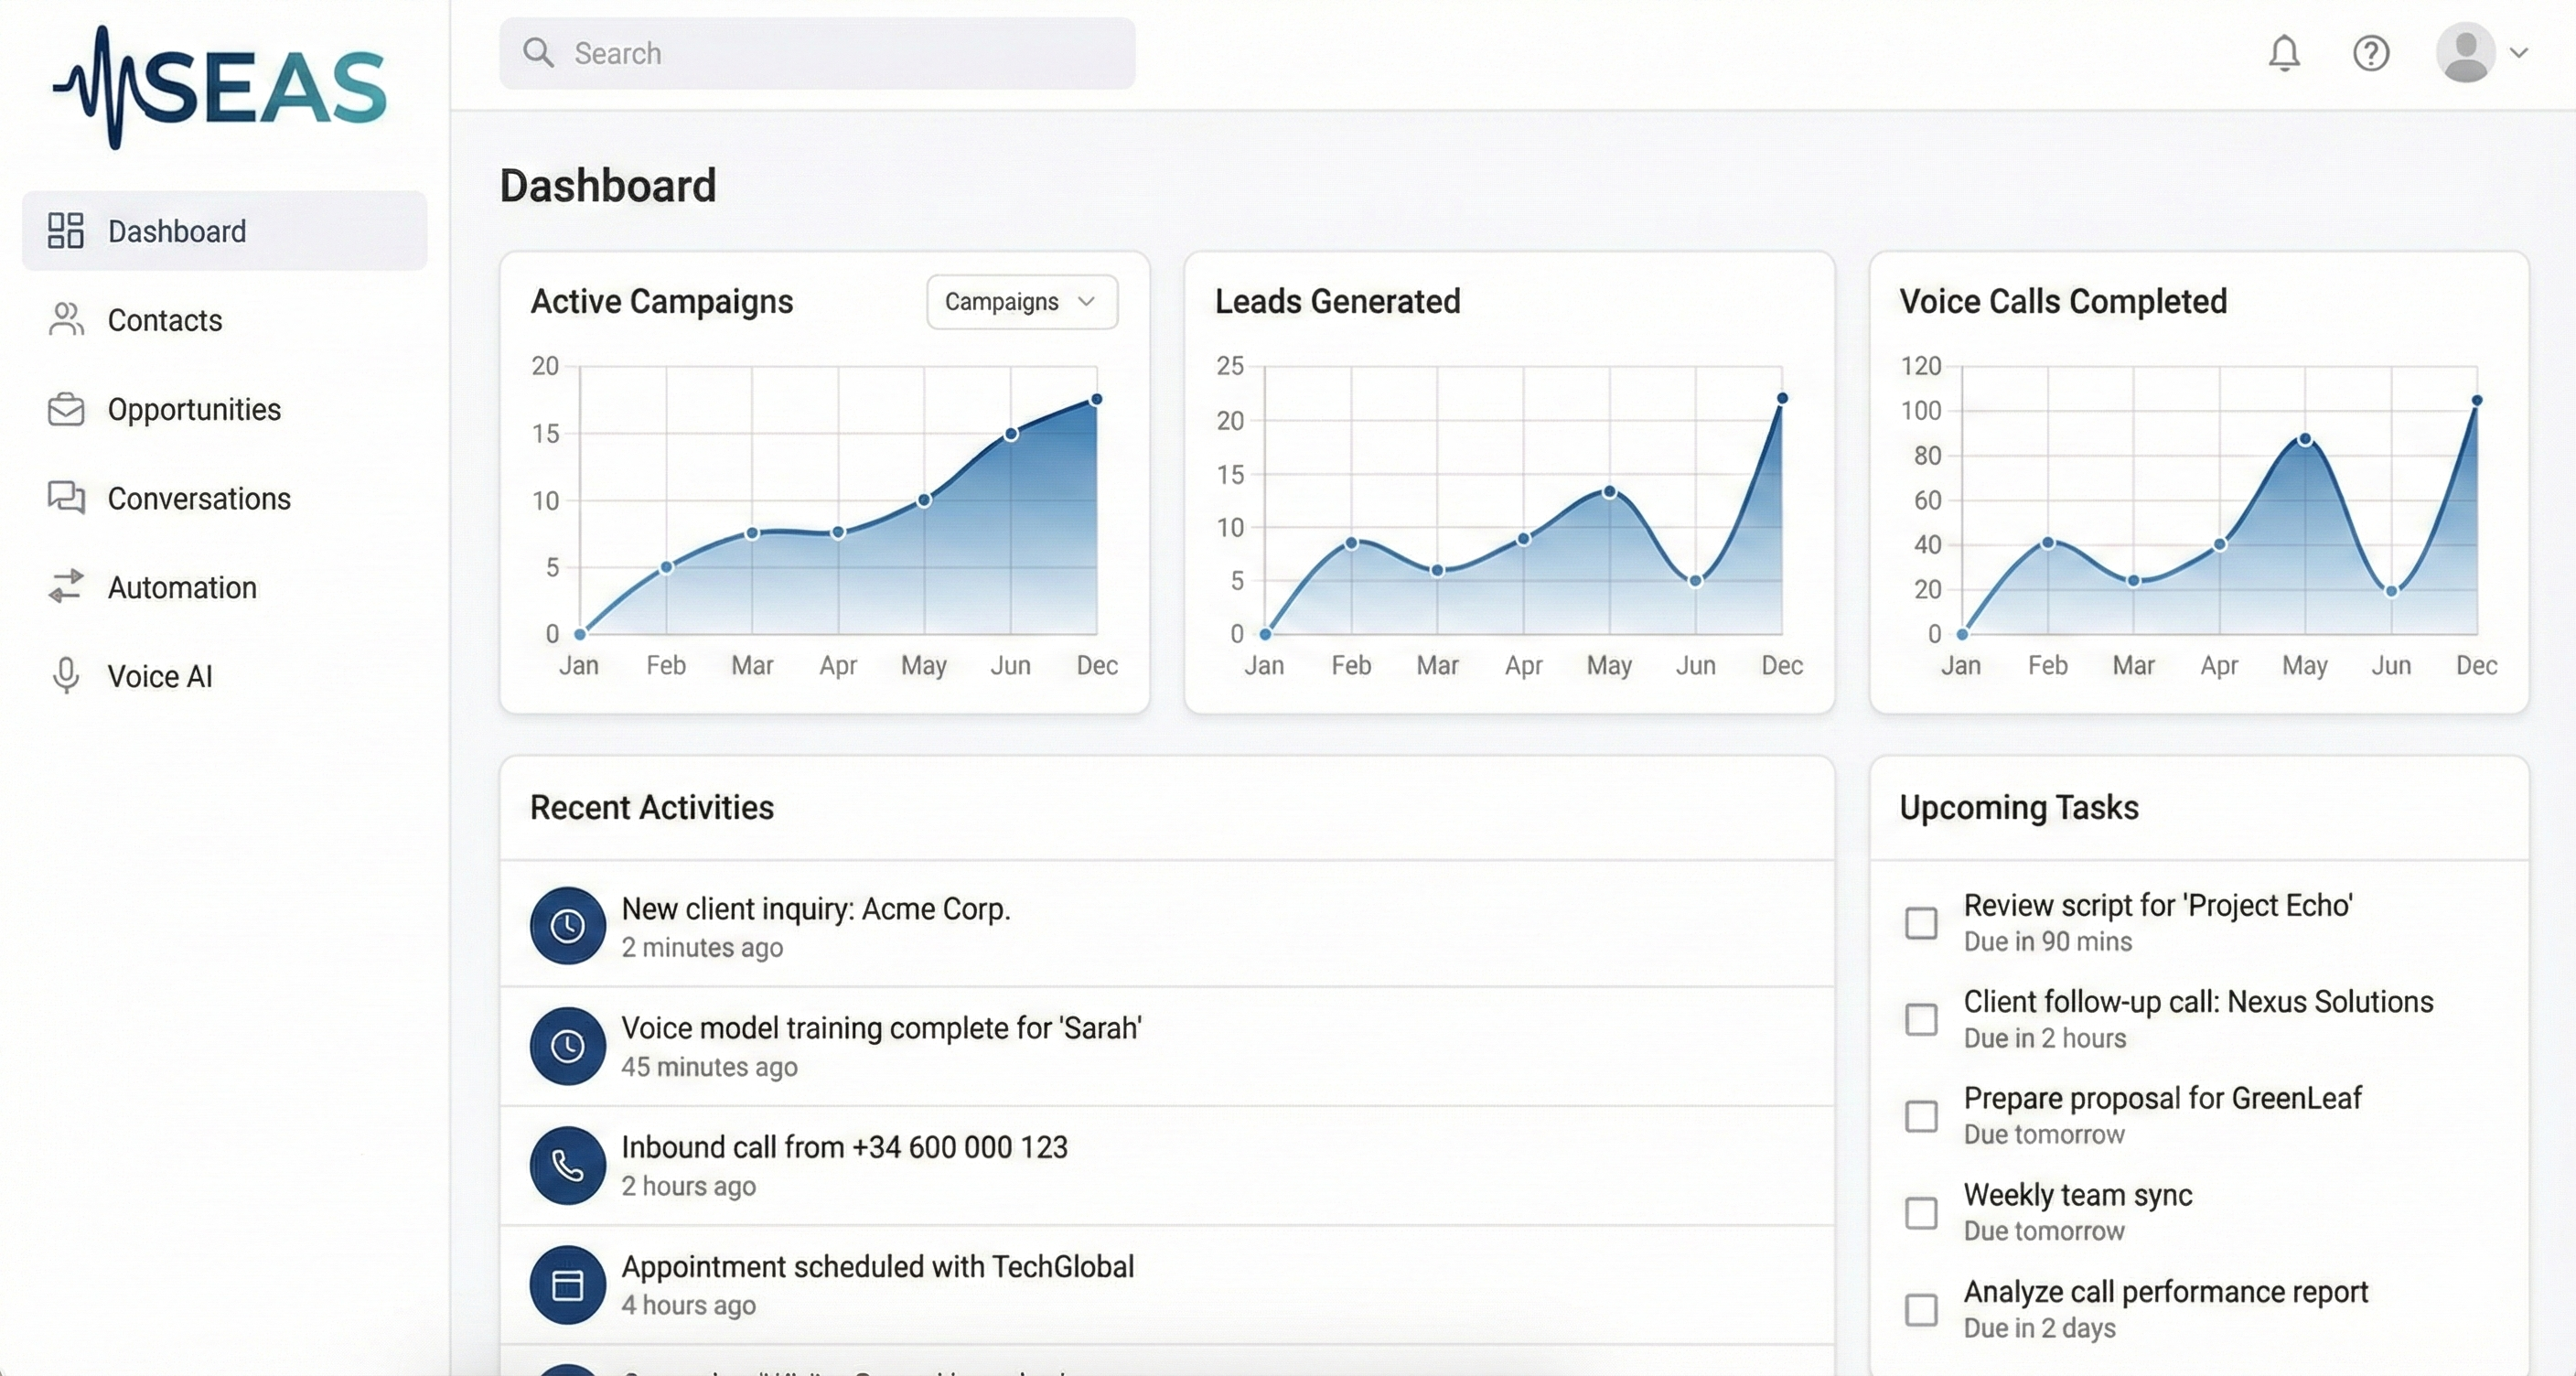This screenshot has width=2576, height=1376.
Task: Check the 'Review script for Project Echo' task
Action: click(x=1921, y=923)
